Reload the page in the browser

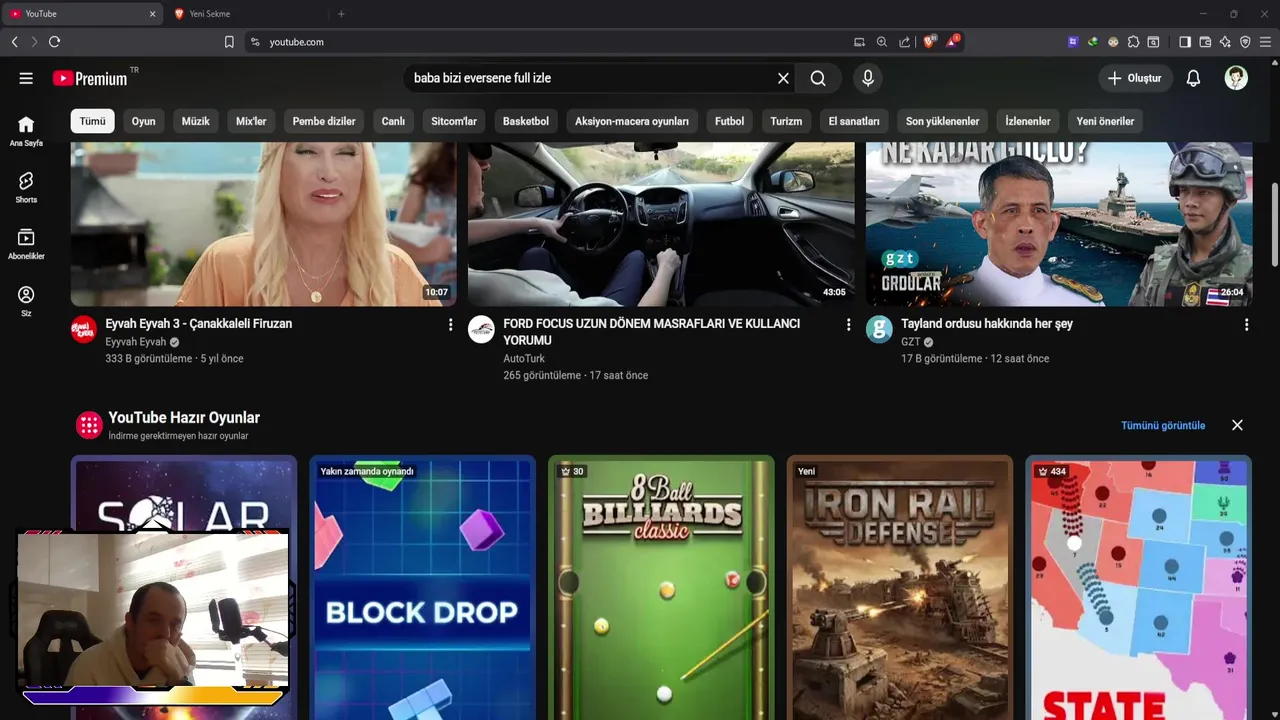coord(54,42)
